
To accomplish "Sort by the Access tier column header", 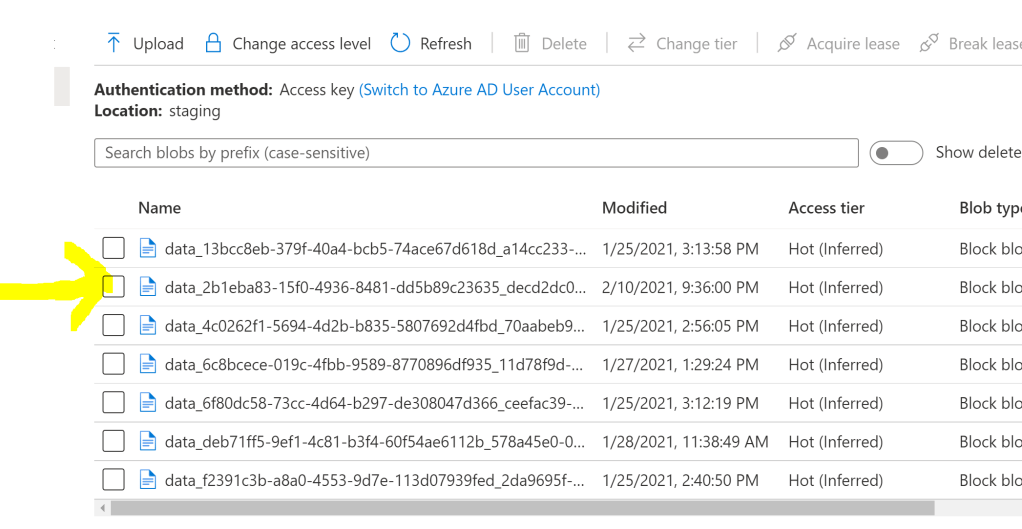I will 826,208.
